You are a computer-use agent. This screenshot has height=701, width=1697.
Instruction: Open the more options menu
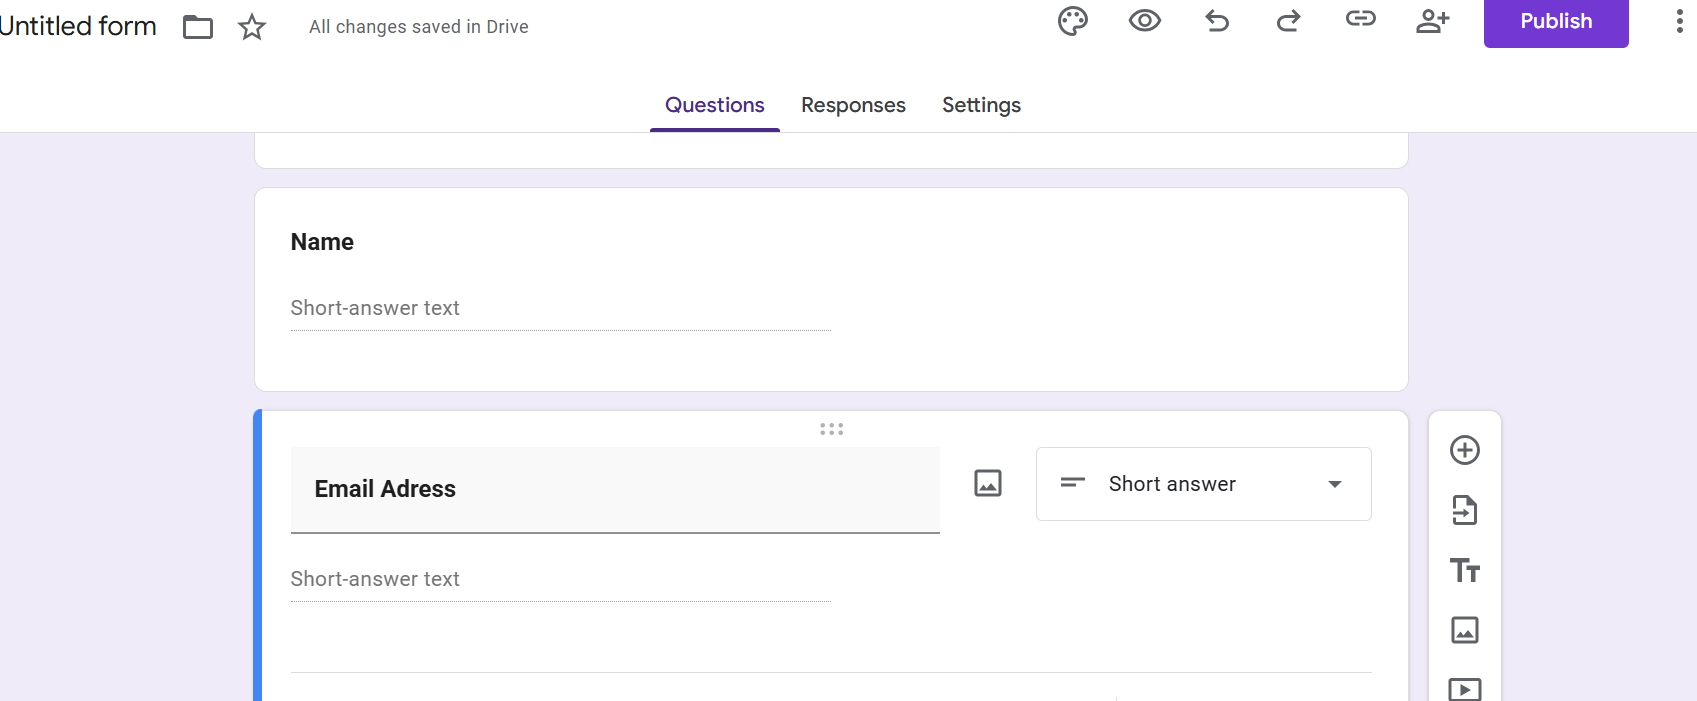[1679, 21]
